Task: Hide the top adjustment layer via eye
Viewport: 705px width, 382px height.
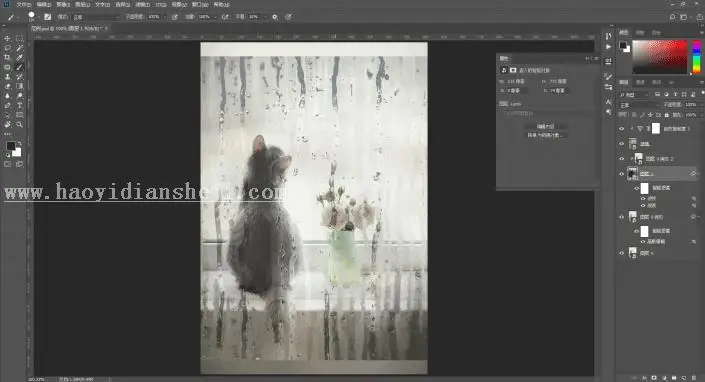Action: [x=621, y=129]
